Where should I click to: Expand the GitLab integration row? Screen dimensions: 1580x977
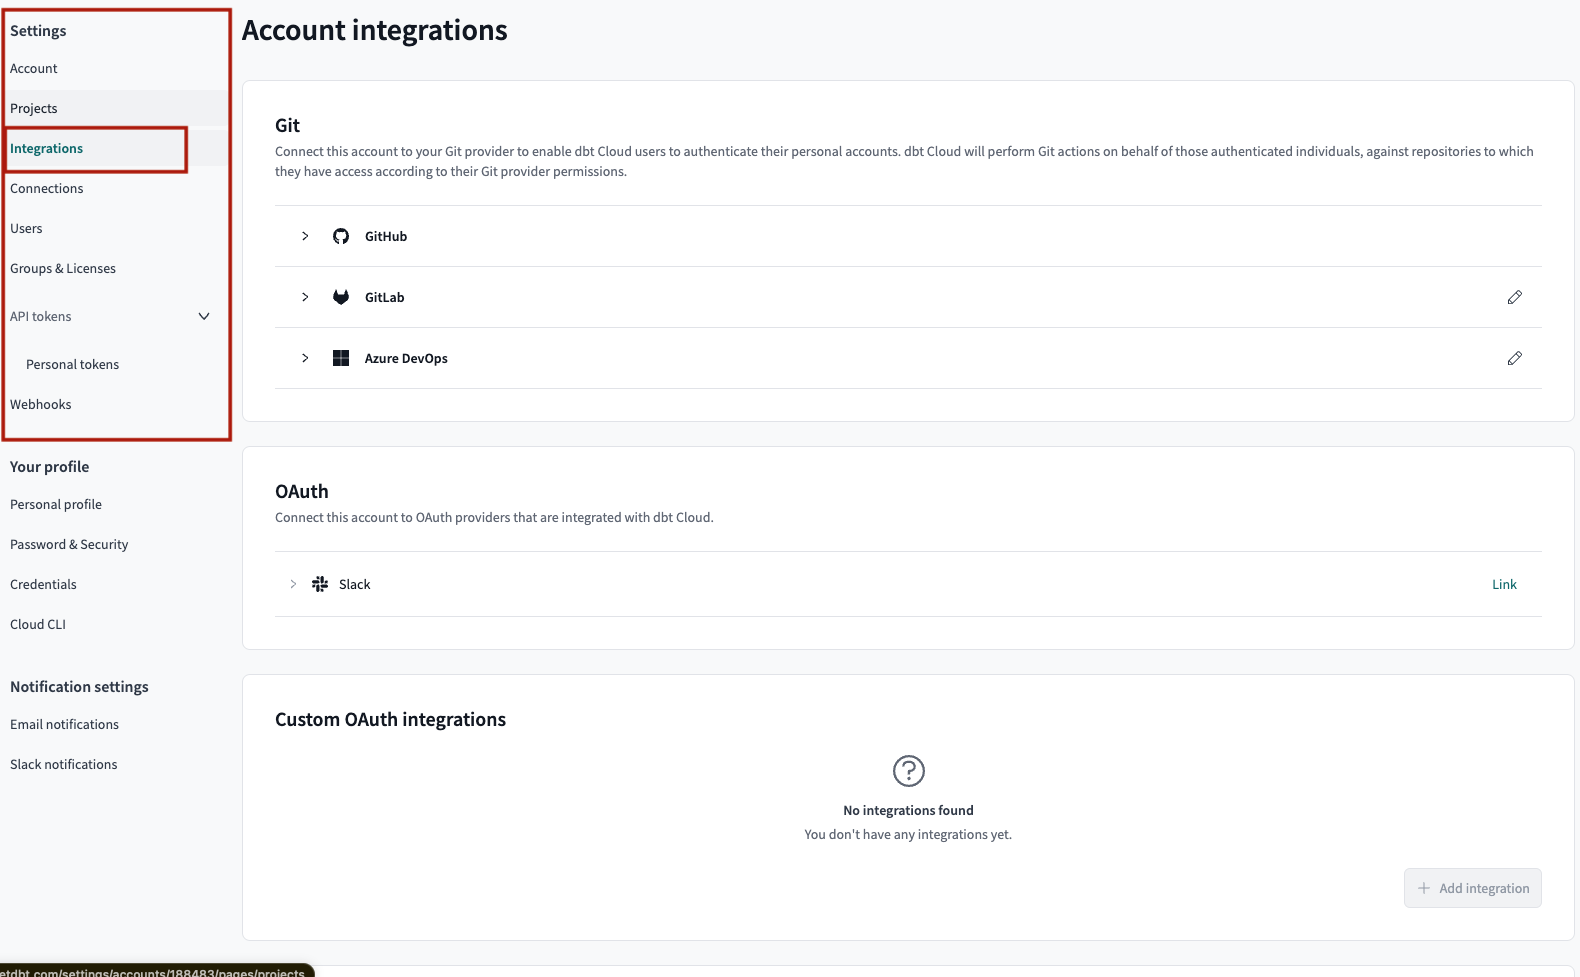click(305, 298)
